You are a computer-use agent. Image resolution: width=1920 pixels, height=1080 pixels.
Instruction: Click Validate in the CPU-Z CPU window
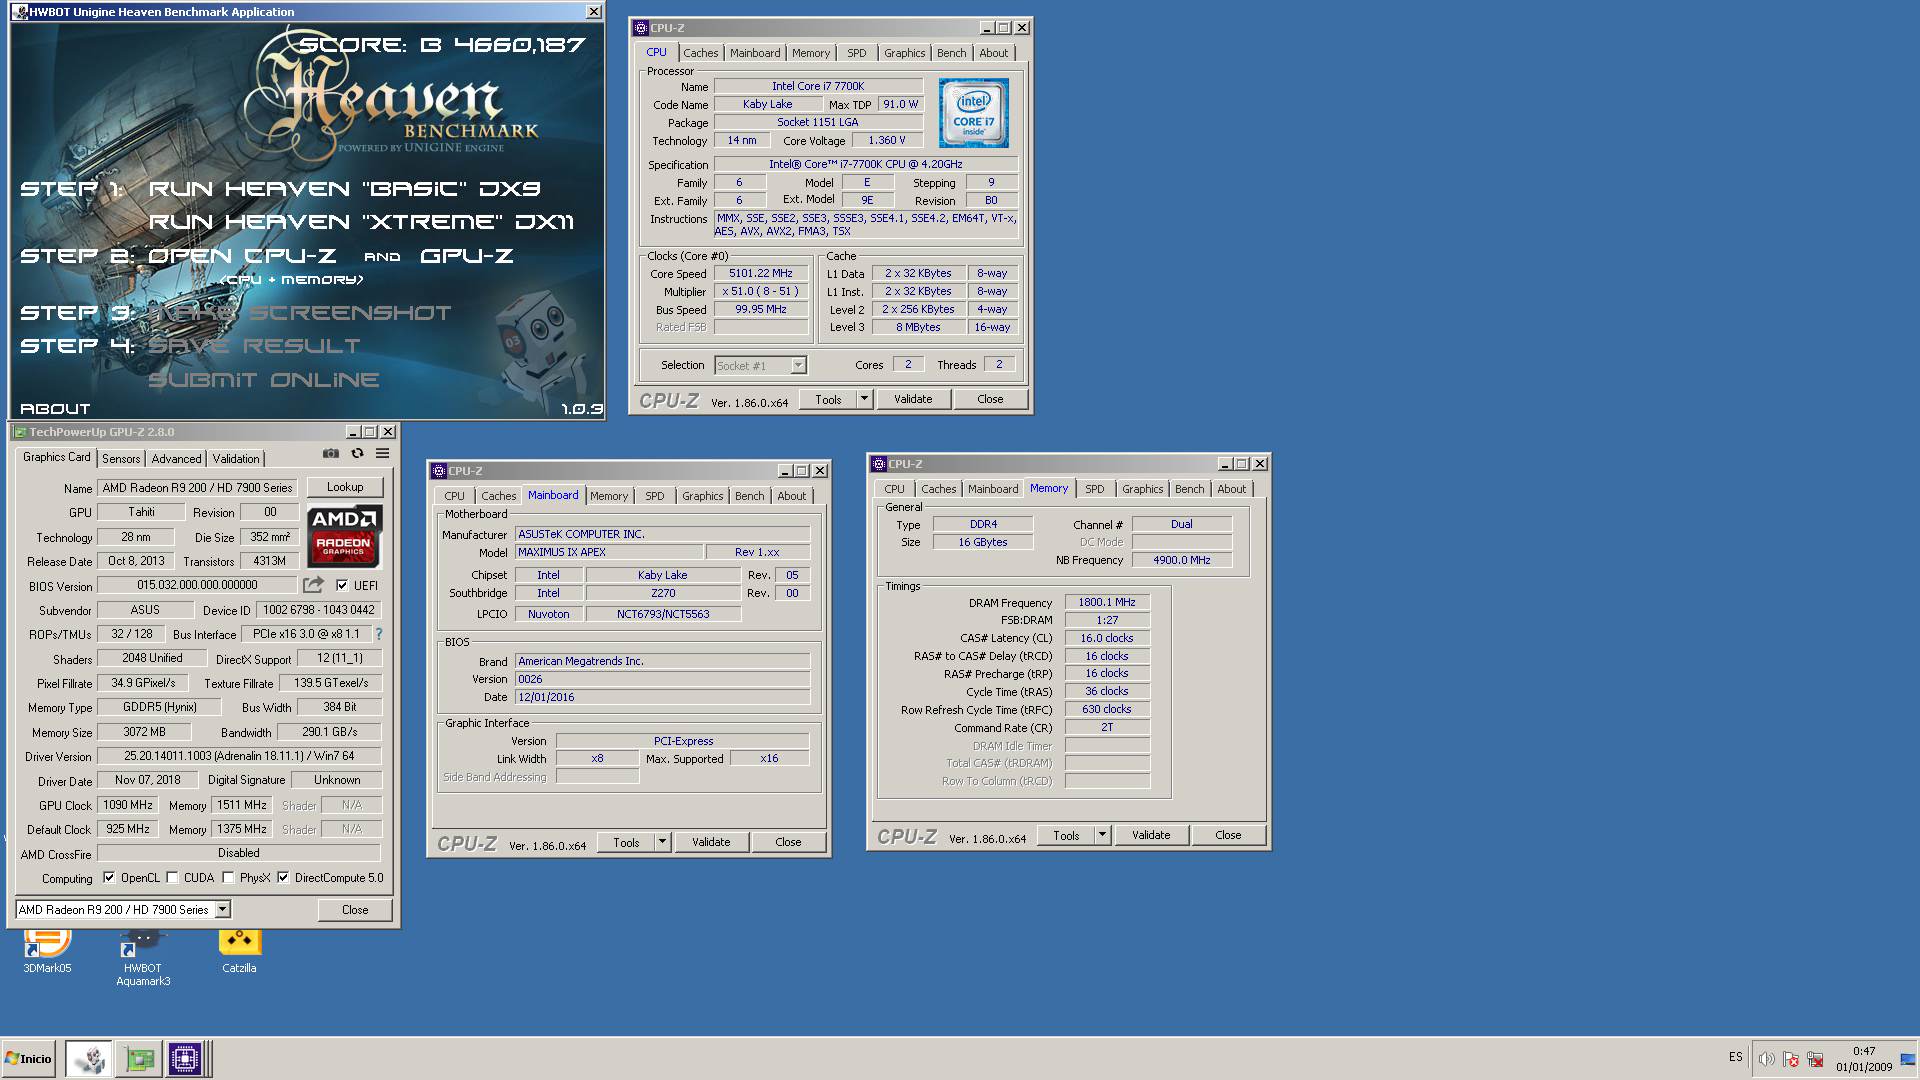[913, 399]
